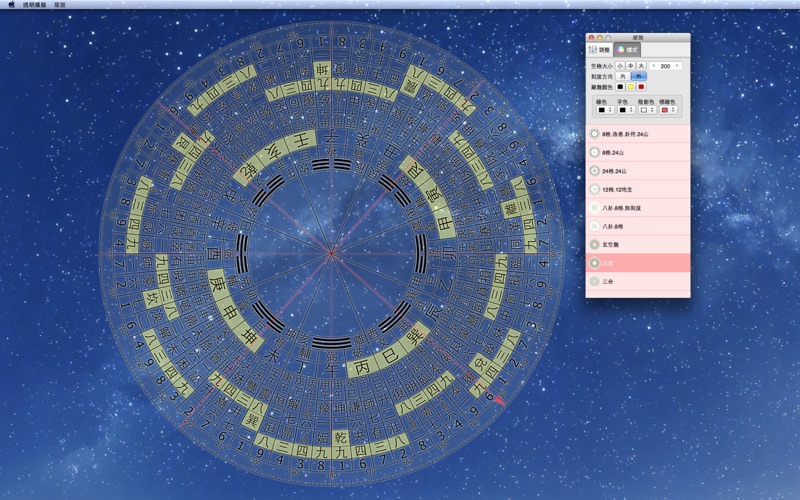Image resolution: width=800 pixels, height=500 pixels.
Task: Pick the yellow compass color swatch
Action: click(x=631, y=87)
